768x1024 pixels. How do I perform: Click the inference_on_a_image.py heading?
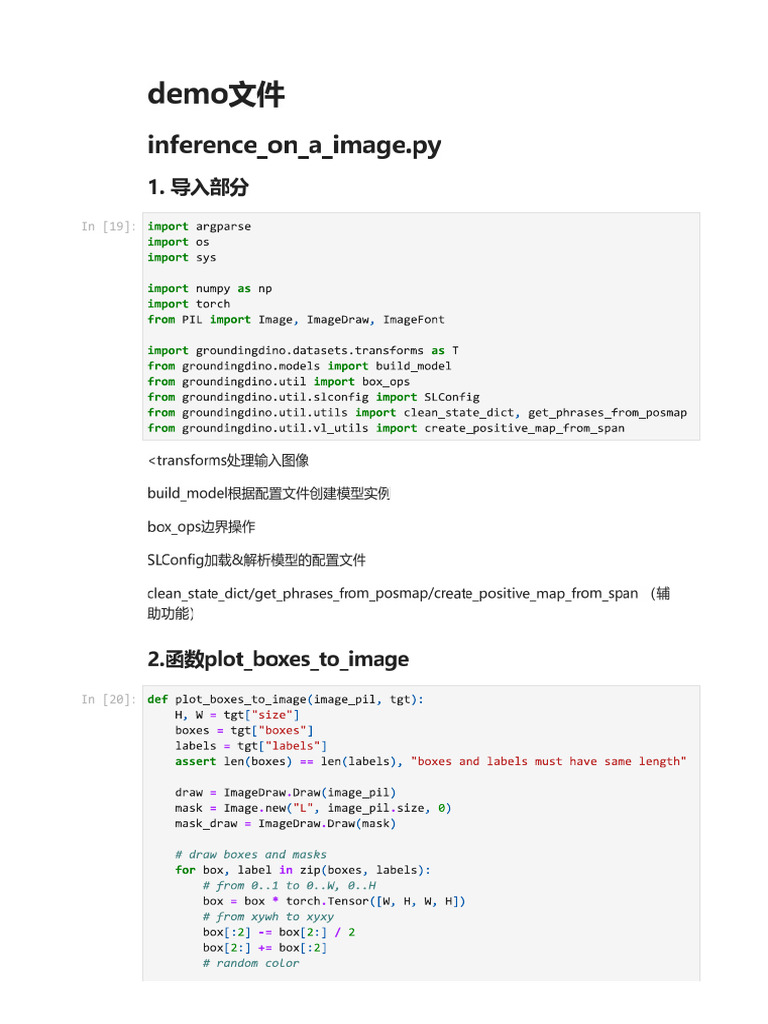(x=293, y=145)
